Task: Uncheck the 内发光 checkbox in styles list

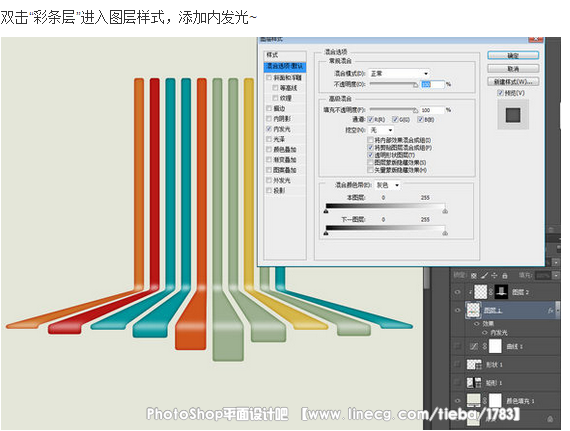Action: click(269, 129)
